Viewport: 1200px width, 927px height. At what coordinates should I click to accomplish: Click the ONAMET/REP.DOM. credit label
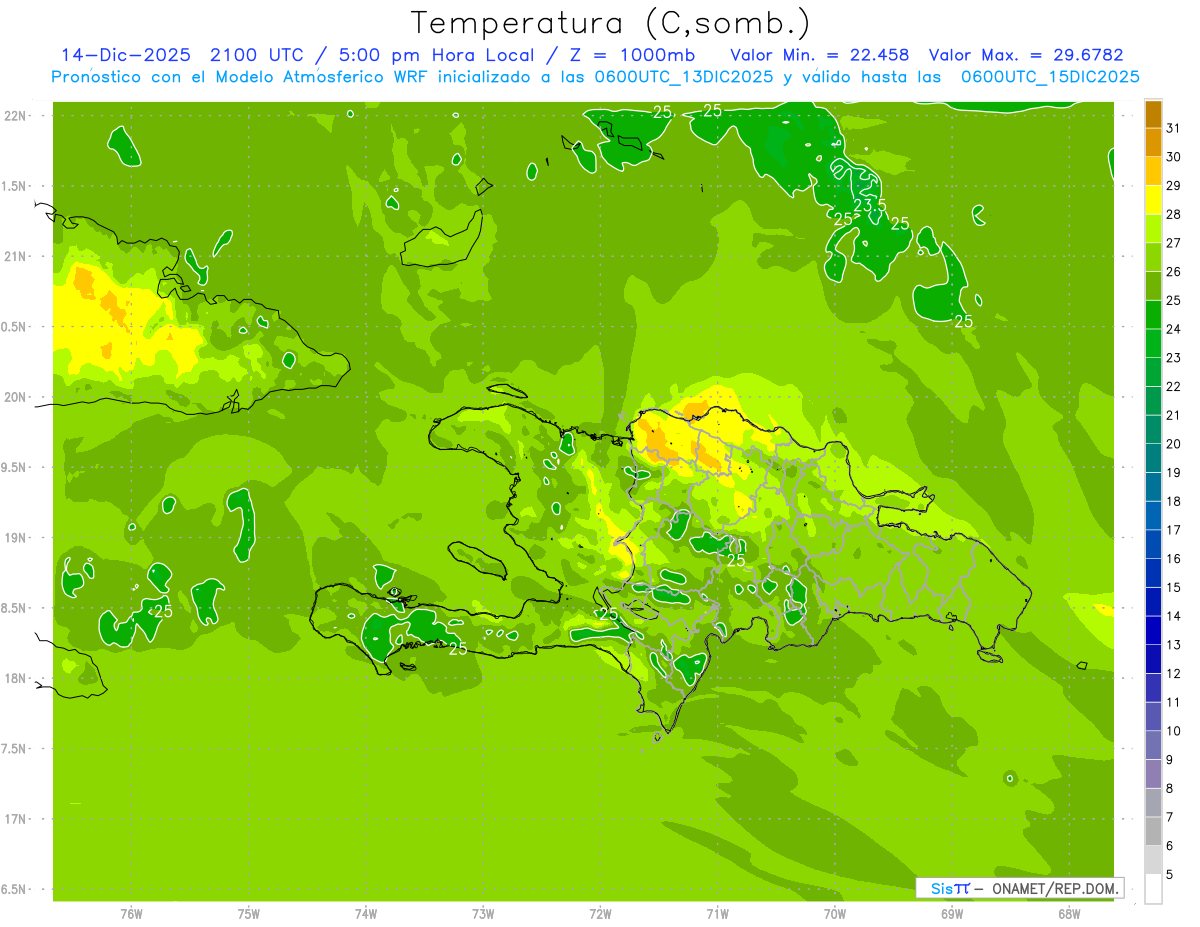pyautogui.click(x=1055, y=888)
